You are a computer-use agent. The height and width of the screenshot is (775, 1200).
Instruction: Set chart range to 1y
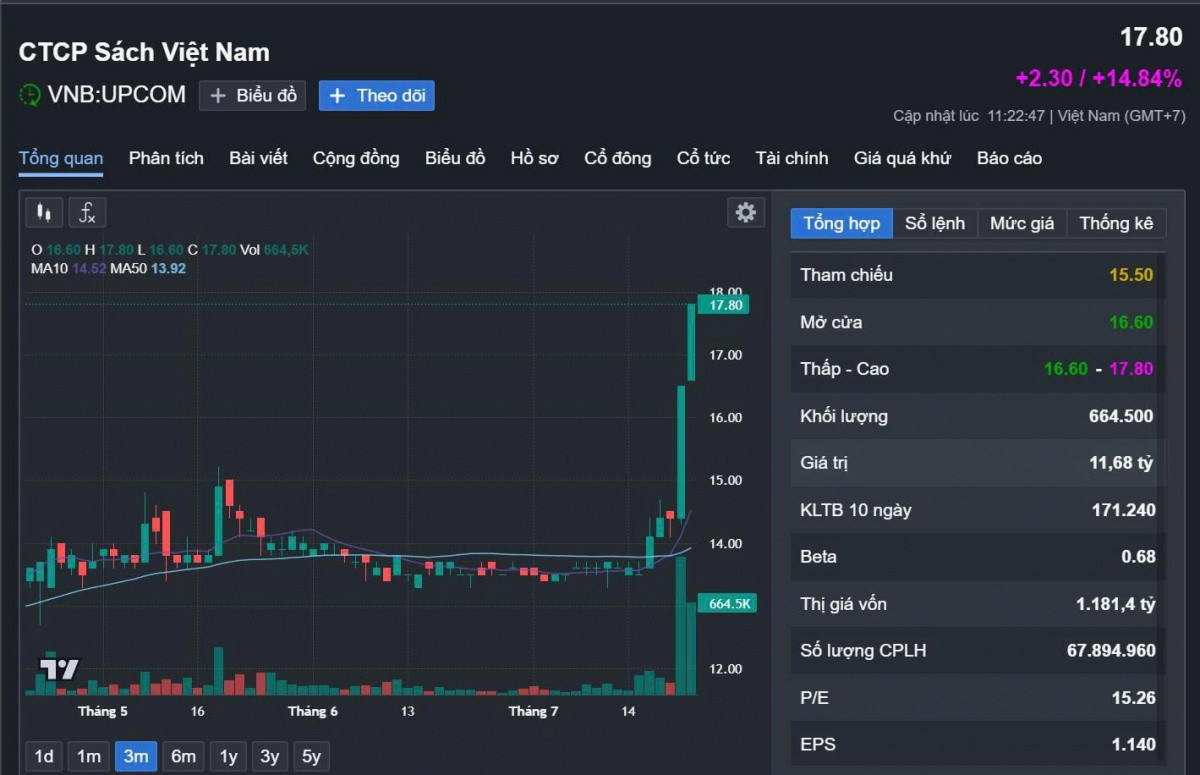point(228,756)
